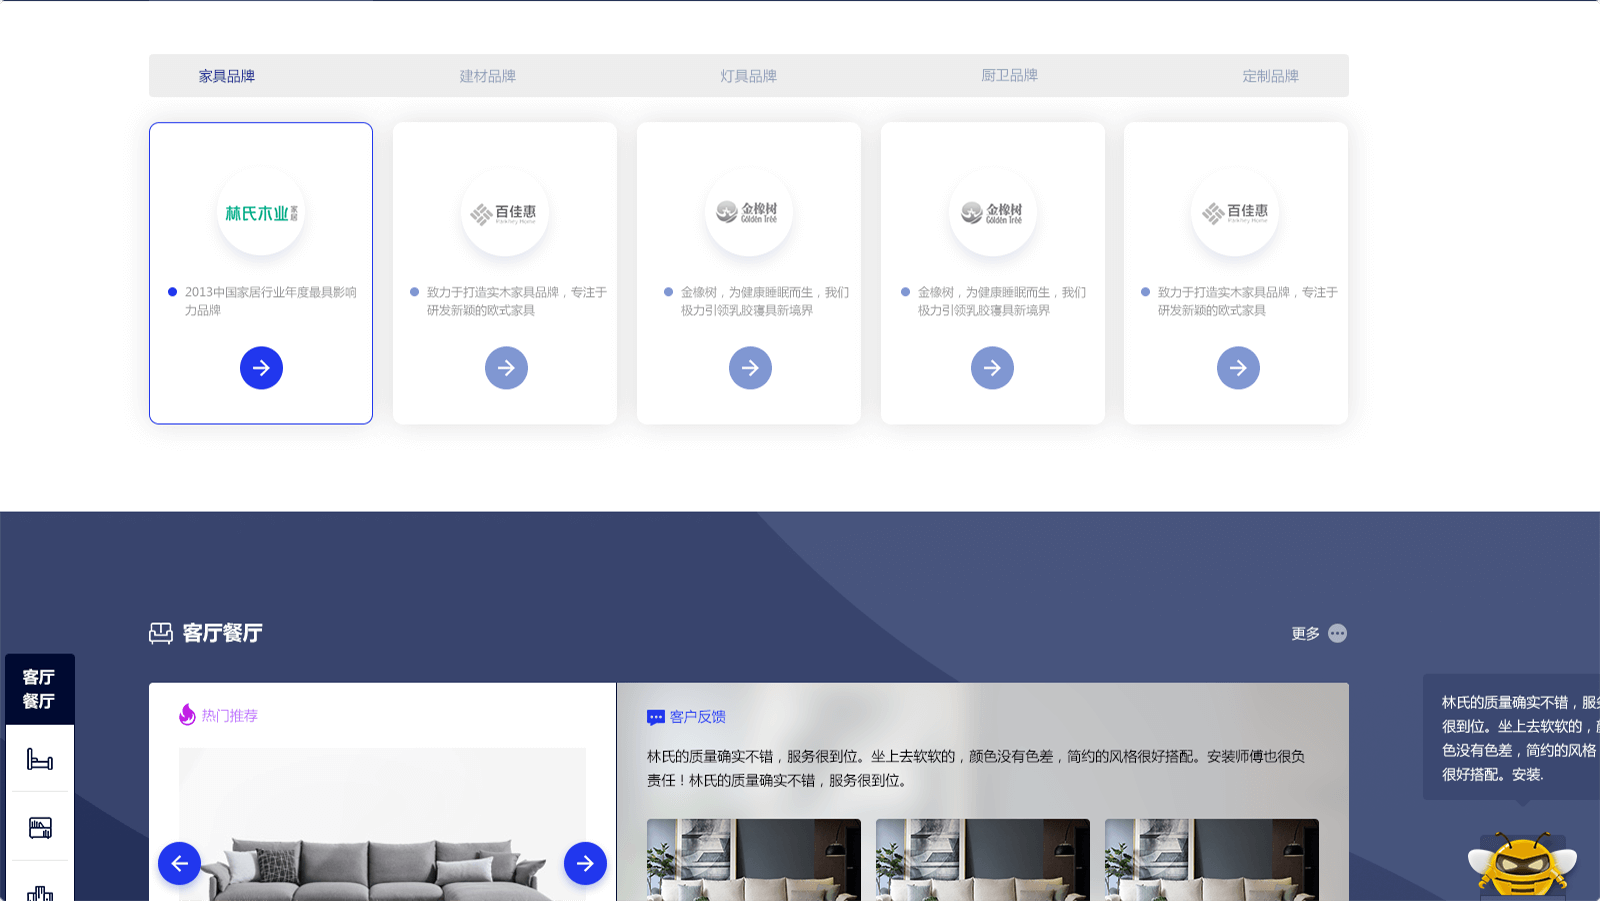
Task: Click the 百佳惠 logo on the second brand card
Action: point(505,213)
